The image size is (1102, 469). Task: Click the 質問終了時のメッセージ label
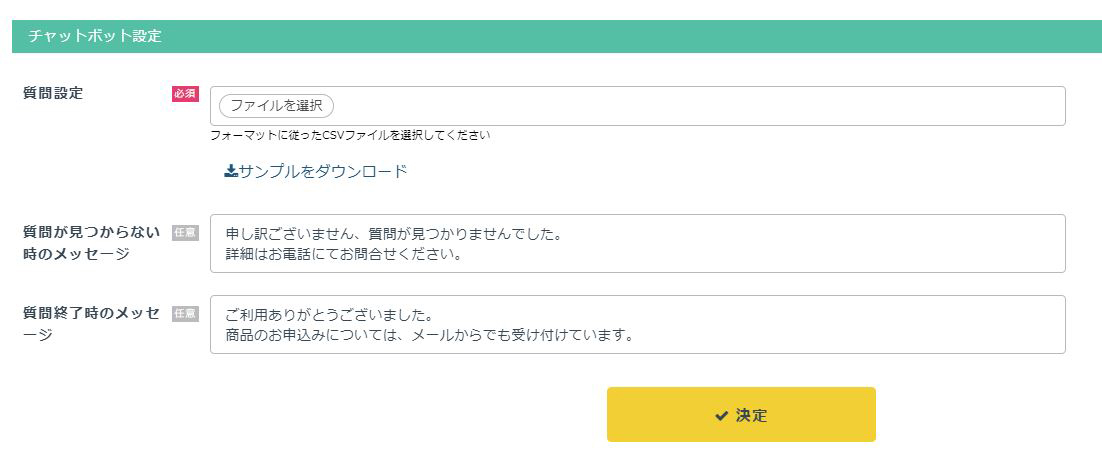(x=91, y=323)
